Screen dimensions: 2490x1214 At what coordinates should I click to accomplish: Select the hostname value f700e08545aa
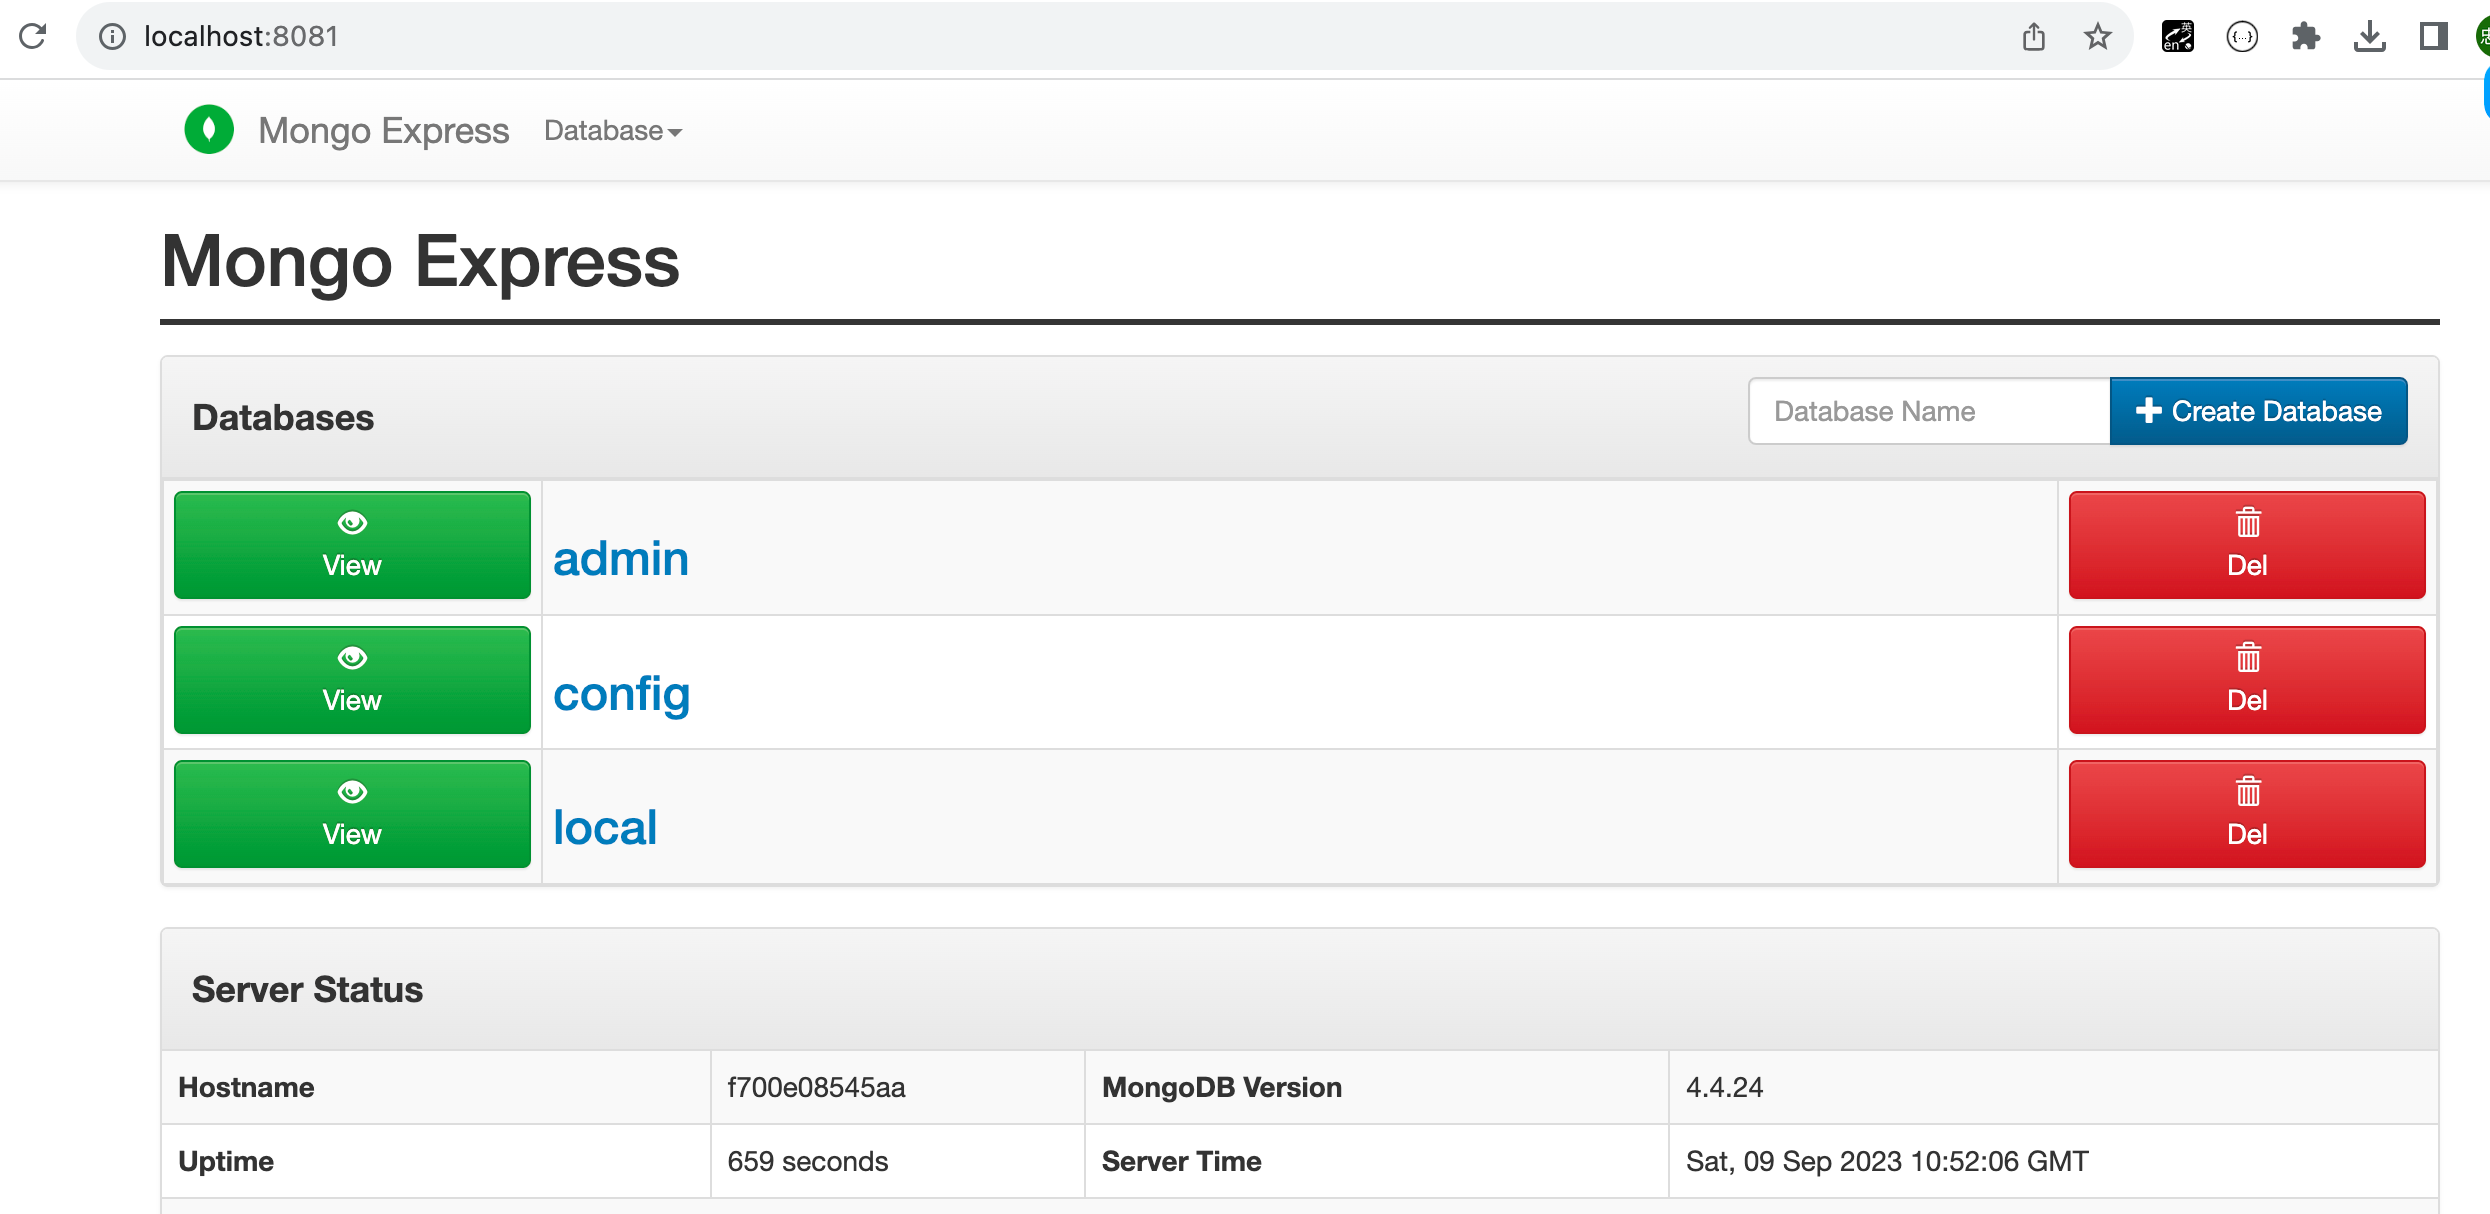(x=816, y=1088)
